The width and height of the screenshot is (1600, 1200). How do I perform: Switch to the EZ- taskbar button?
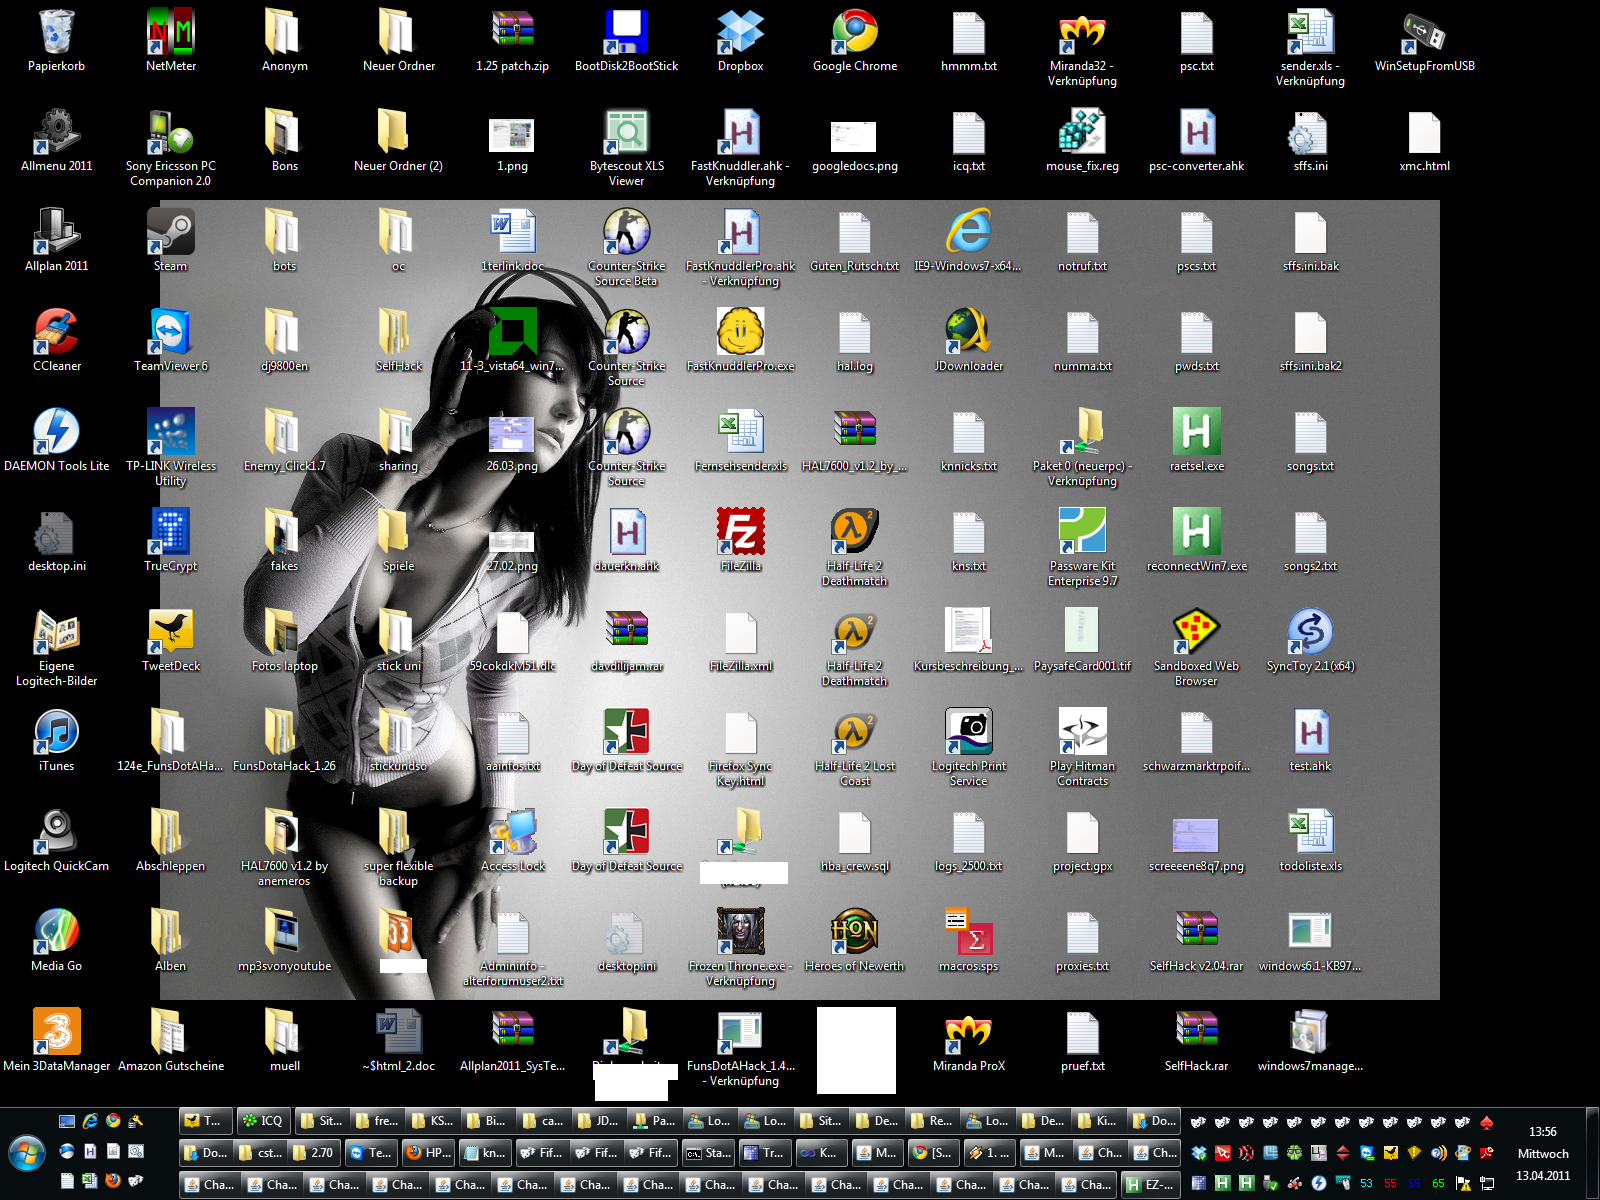[1150, 1185]
